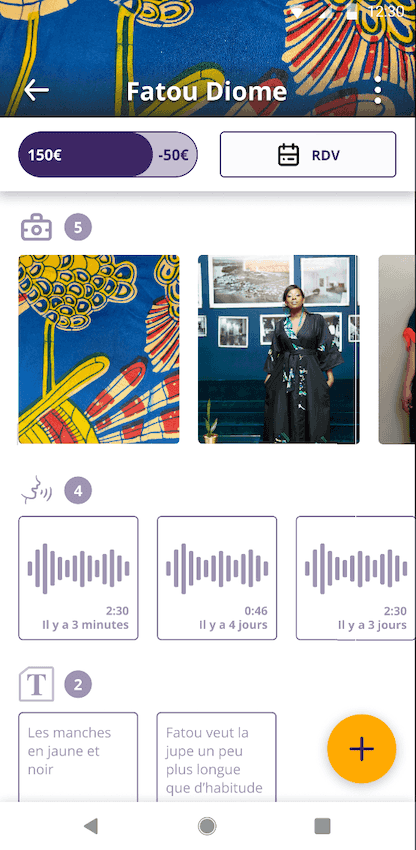Click the 150€ paid amount bar

click(x=85, y=155)
